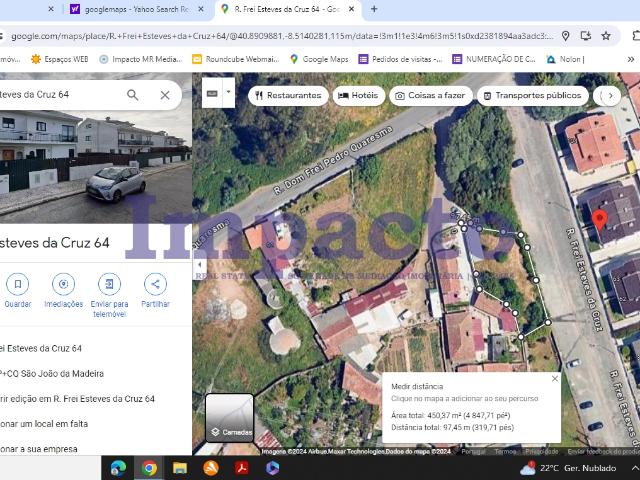This screenshot has height=480, width=640.
Task: Click the São João da Madeira plus code
Action: pyautogui.click(x=52, y=373)
